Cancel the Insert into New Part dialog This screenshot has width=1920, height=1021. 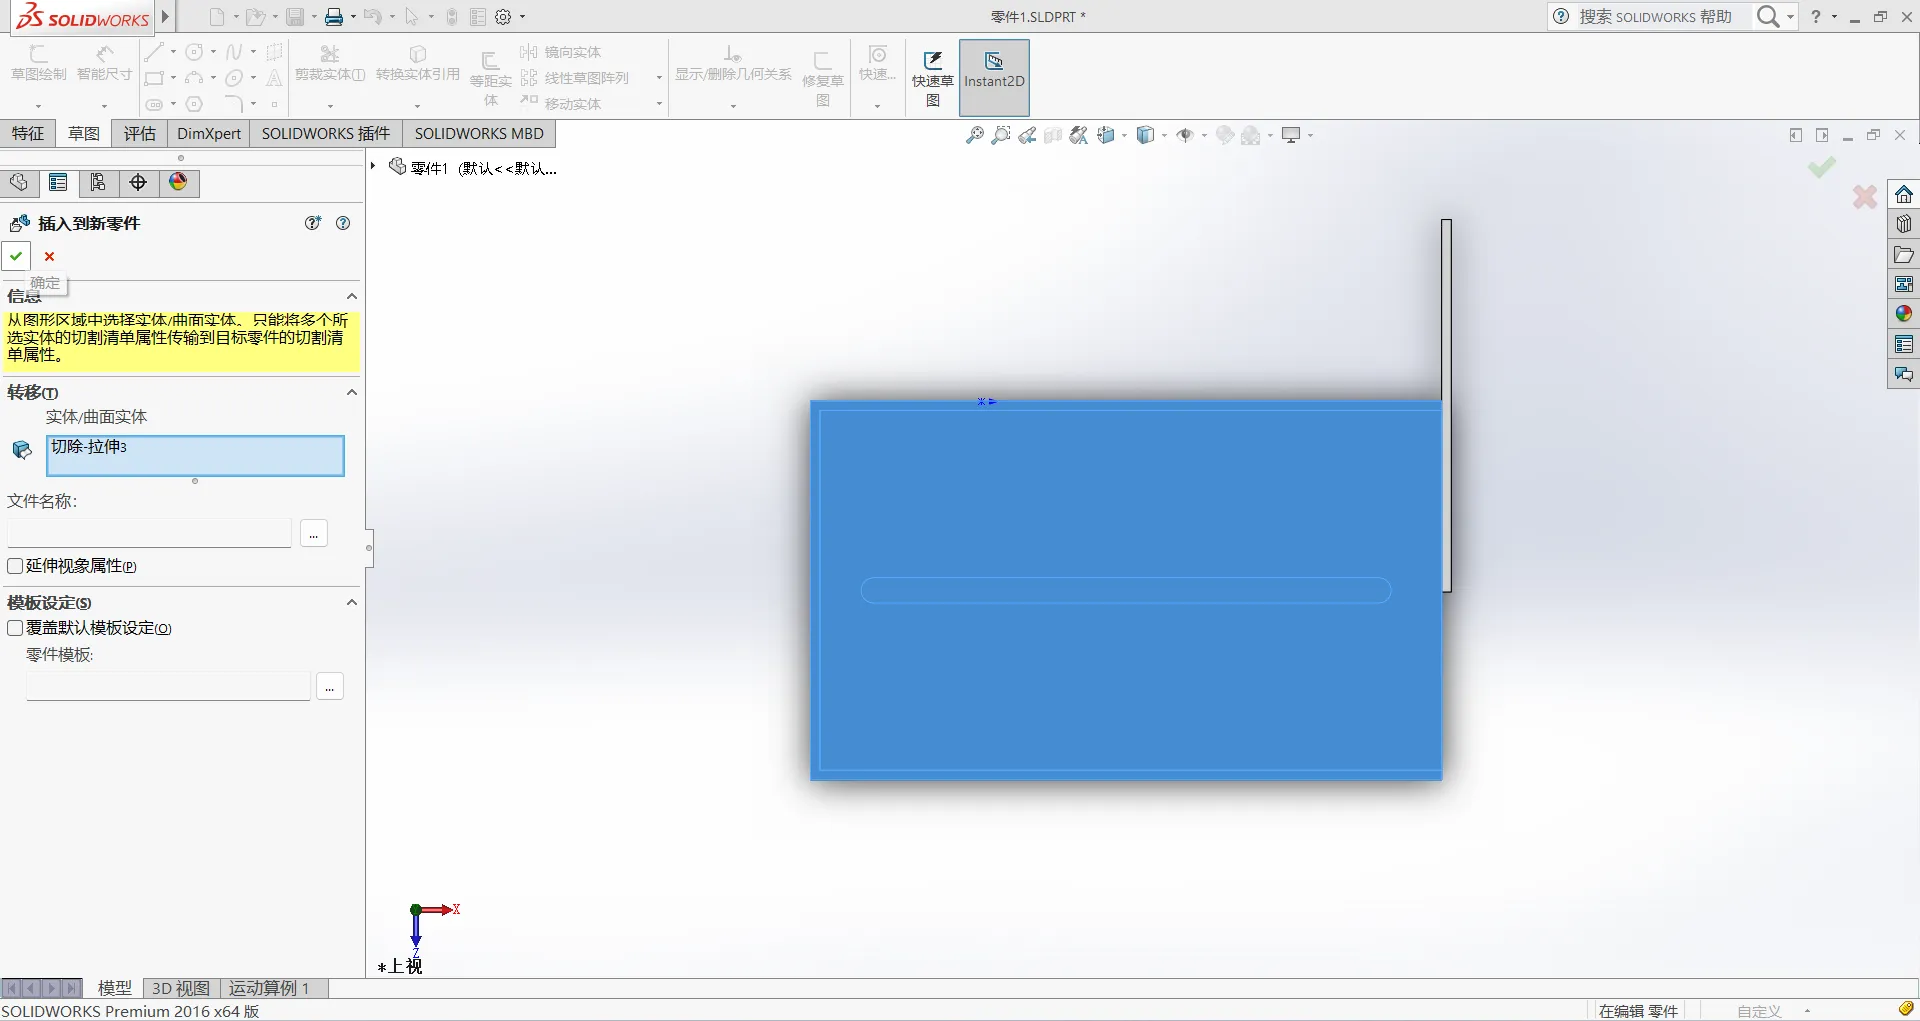coord(49,256)
